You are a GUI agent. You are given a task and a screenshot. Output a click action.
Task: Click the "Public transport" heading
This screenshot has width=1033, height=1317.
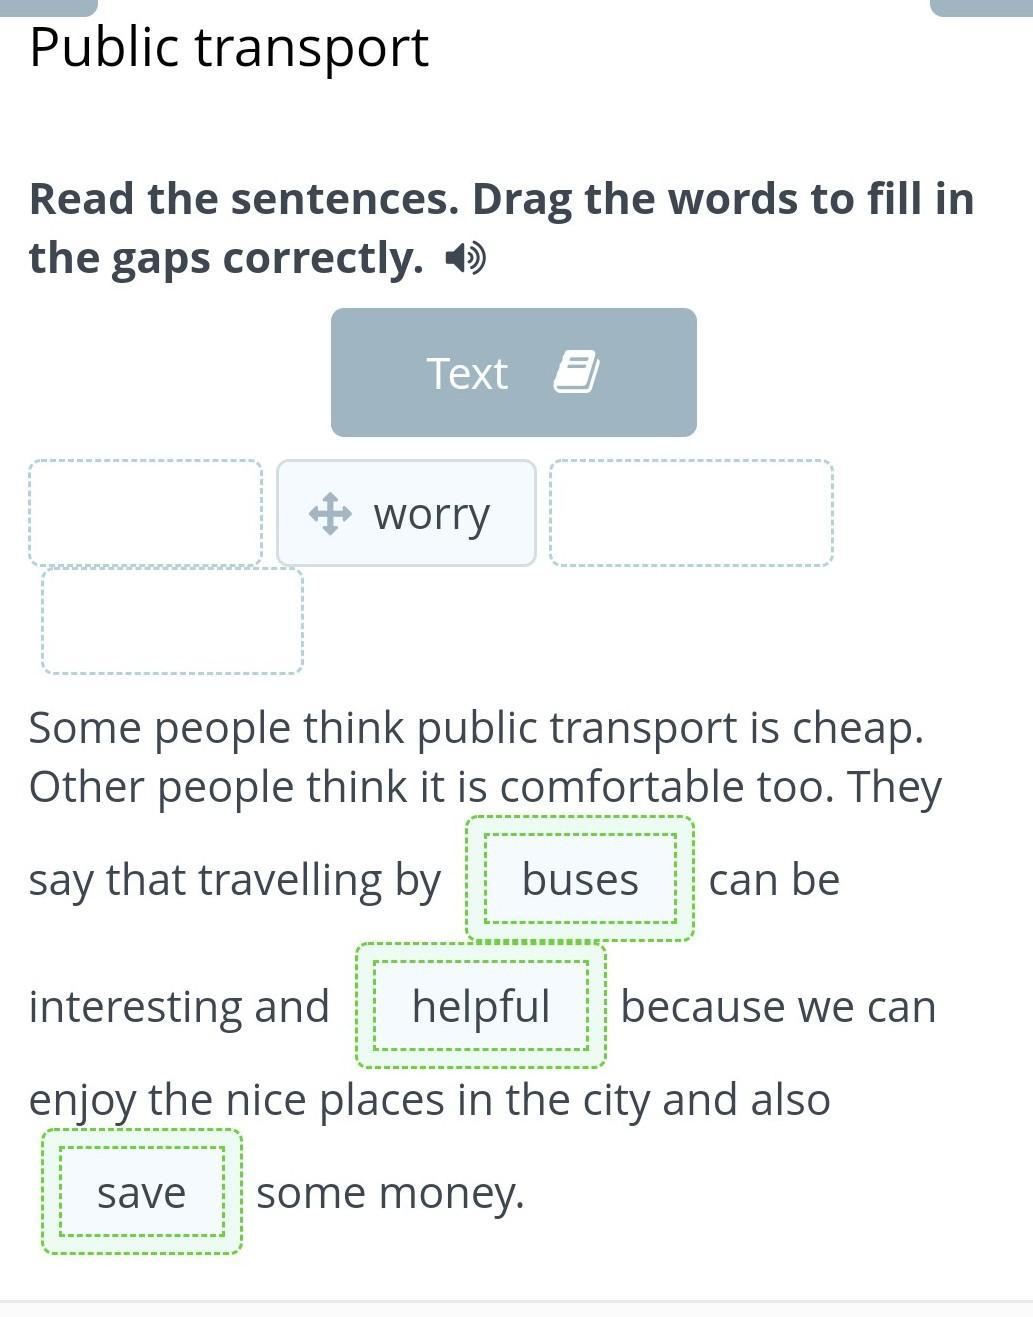tap(229, 47)
